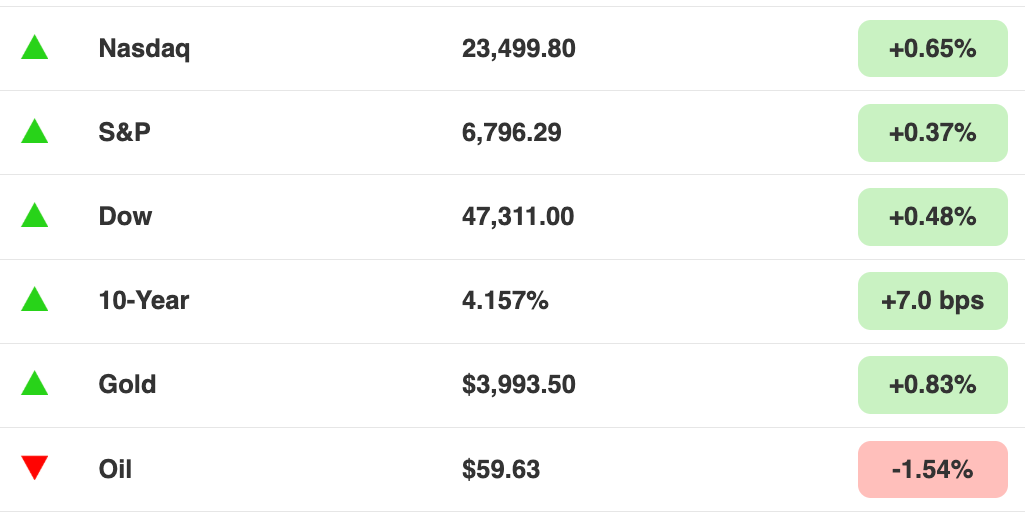
Task: Select the S&P index label
Action: [x=124, y=132]
